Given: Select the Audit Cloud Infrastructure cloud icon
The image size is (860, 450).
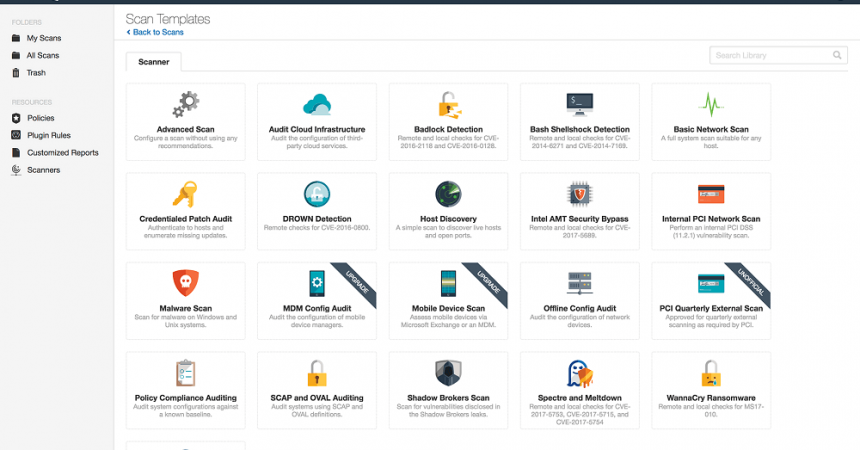Looking at the screenshot, I should 316,105.
